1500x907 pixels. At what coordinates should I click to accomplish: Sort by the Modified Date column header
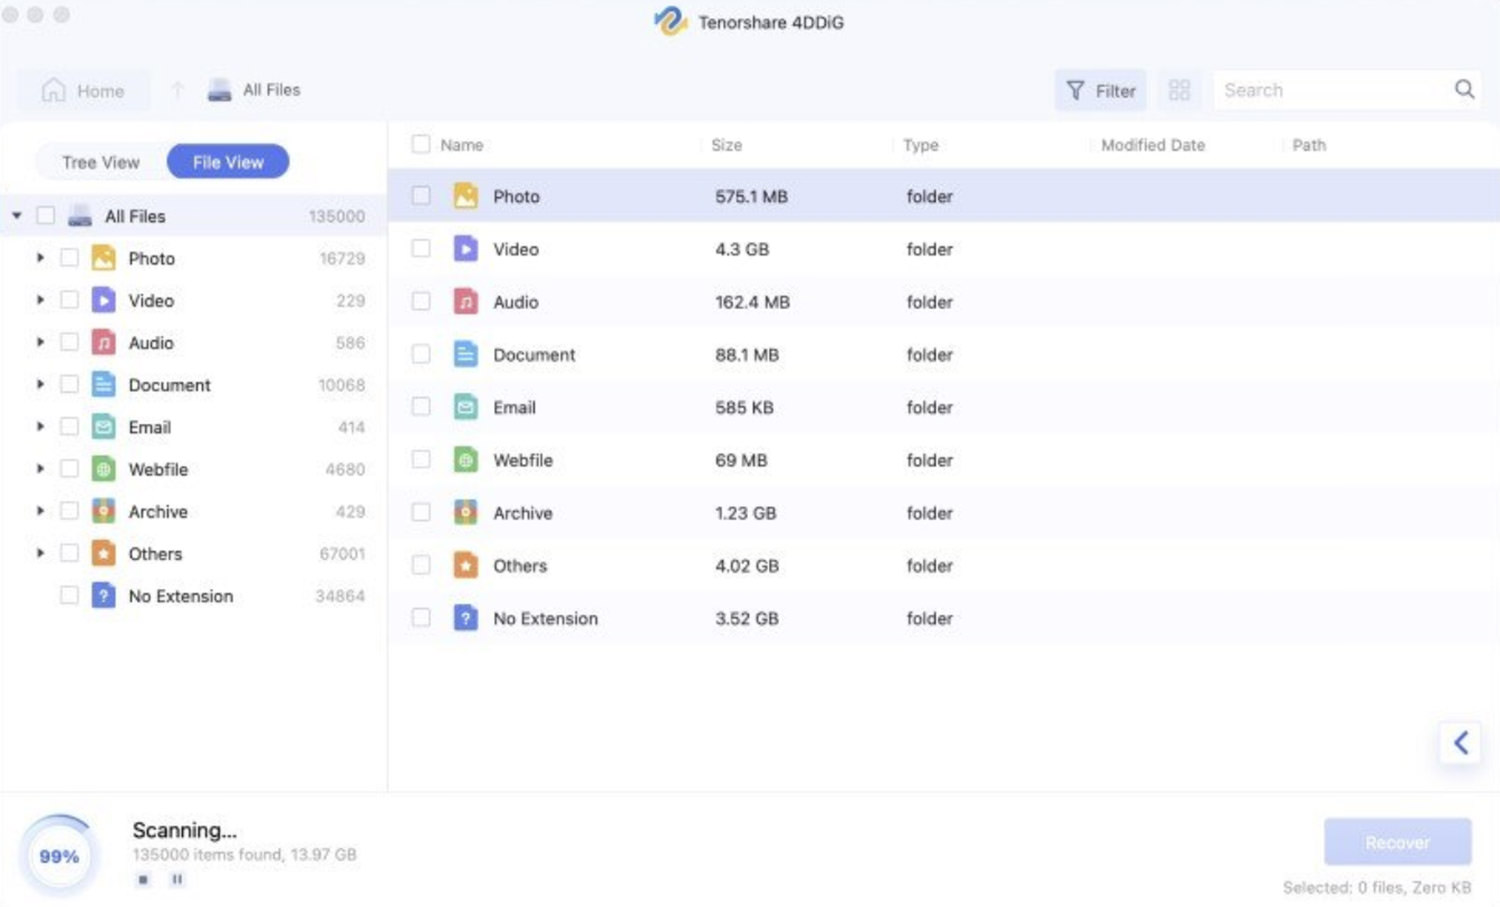pos(1153,145)
